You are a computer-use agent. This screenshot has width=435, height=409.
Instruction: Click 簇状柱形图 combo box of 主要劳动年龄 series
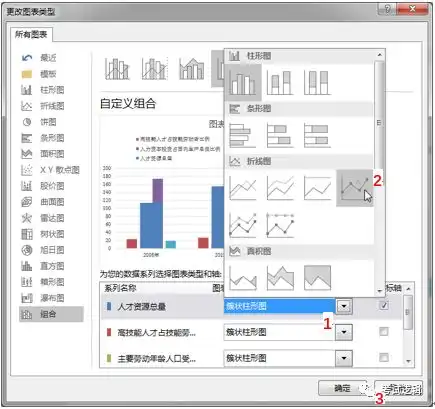[280, 358]
